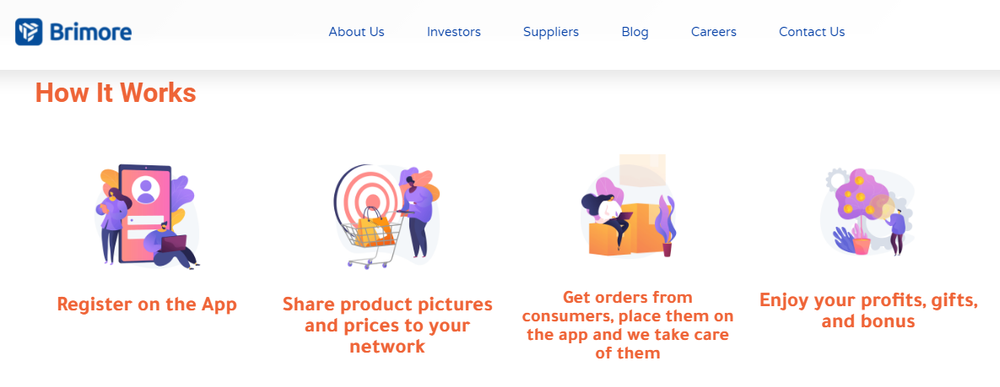Click the Brimore brand name text

pyautogui.click(x=90, y=32)
